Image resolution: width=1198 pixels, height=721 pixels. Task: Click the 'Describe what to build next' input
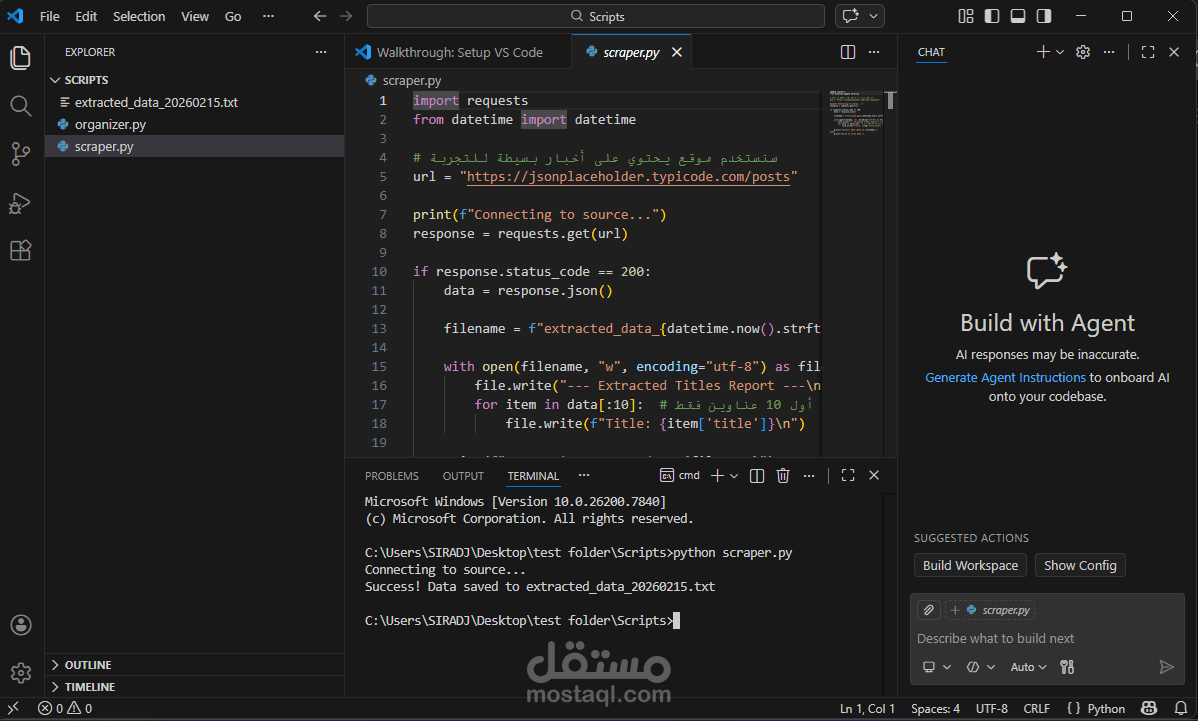pyautogui.click(x=1047, y=639)
